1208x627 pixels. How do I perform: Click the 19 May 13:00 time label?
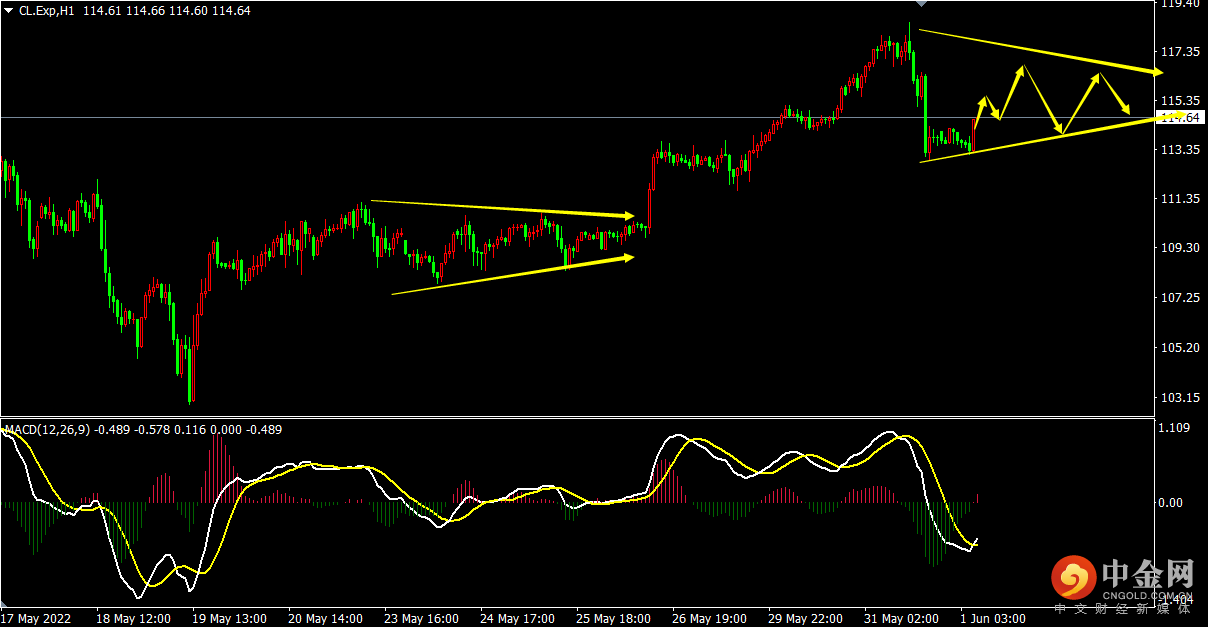click(x=229, y=619)
